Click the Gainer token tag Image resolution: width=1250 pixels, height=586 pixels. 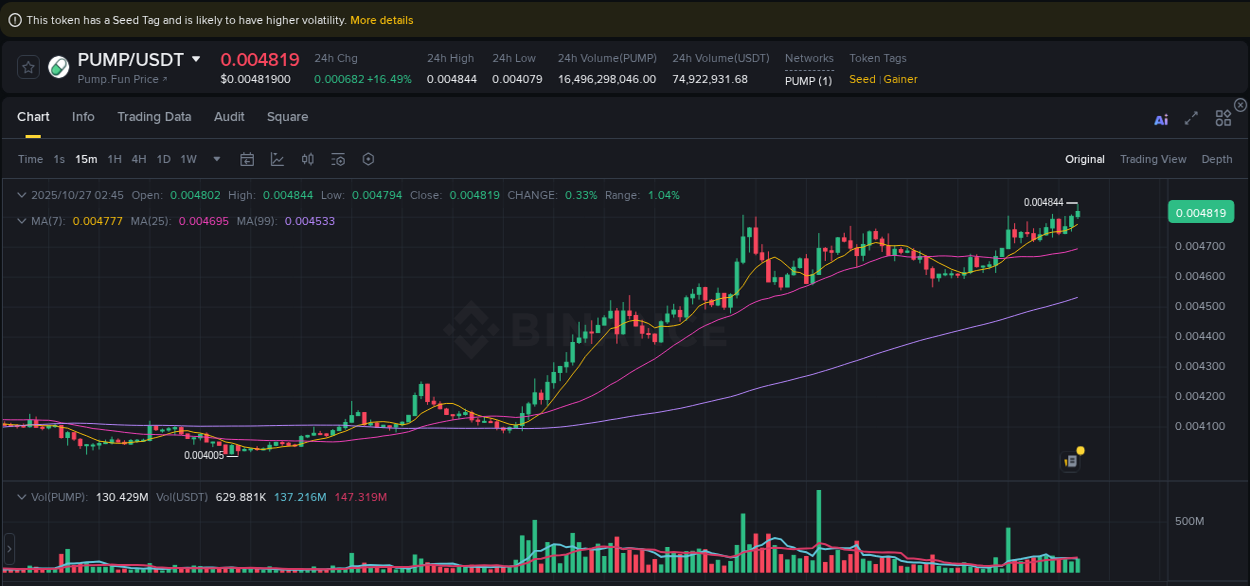point(901,79)
